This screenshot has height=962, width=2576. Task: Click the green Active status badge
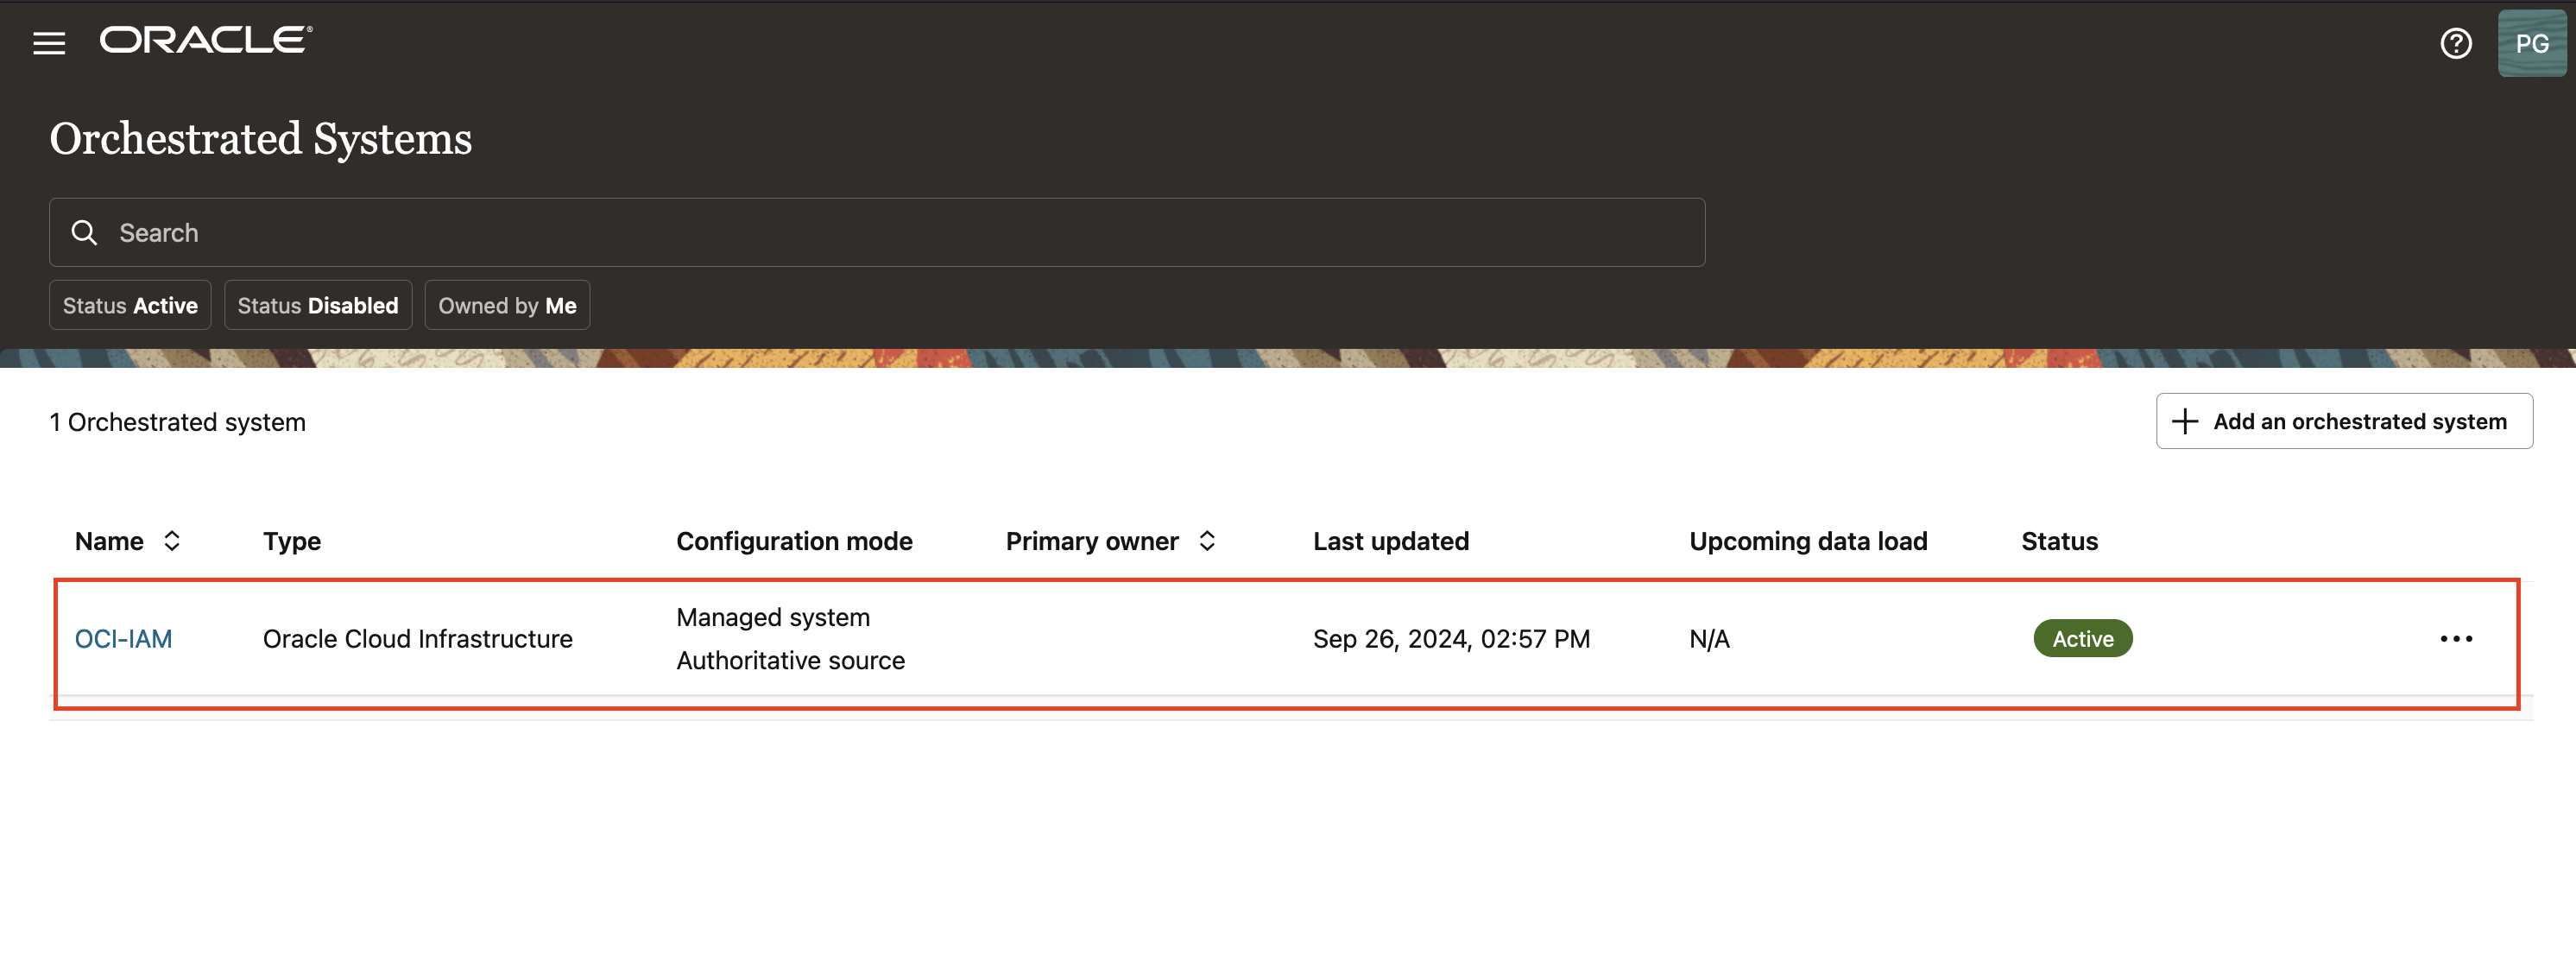coord(2082,638)
